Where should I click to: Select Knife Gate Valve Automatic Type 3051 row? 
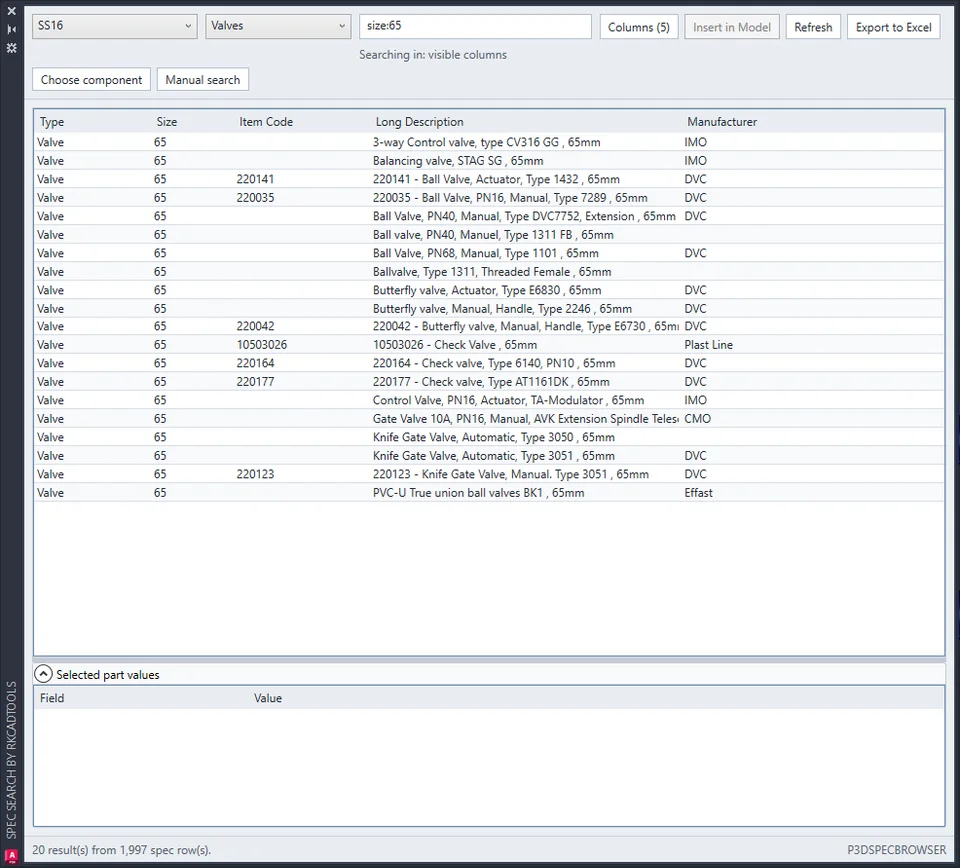[x=489, y=455]
